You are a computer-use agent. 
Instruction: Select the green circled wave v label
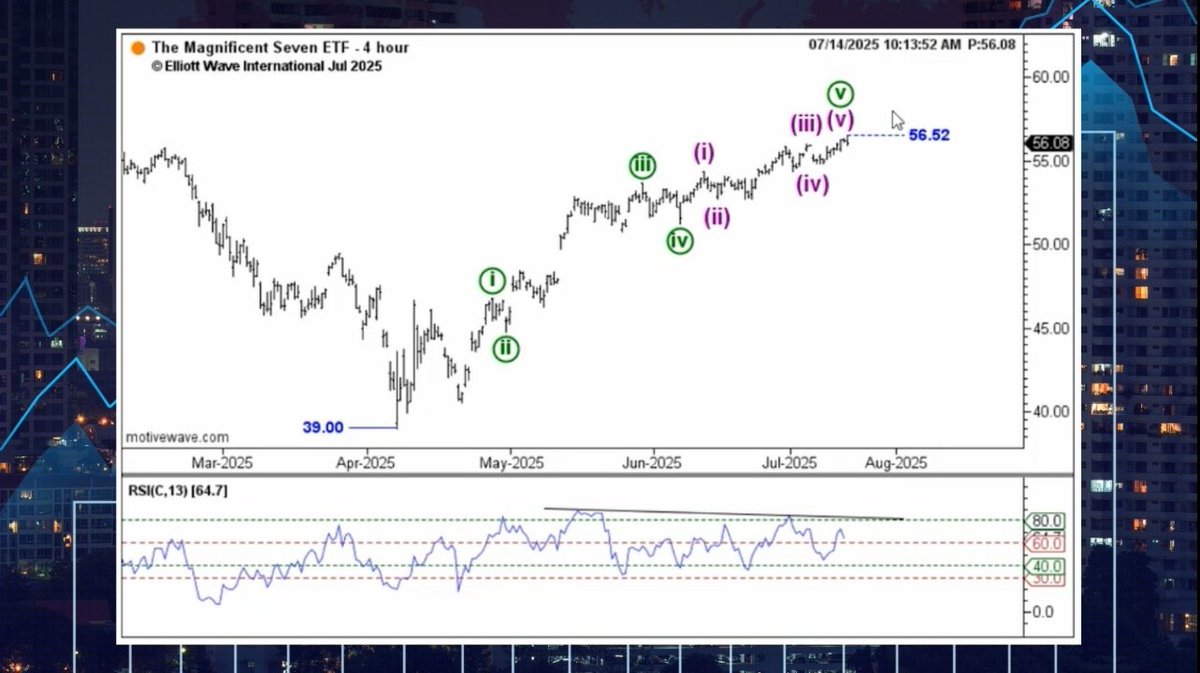pos(840,94)
